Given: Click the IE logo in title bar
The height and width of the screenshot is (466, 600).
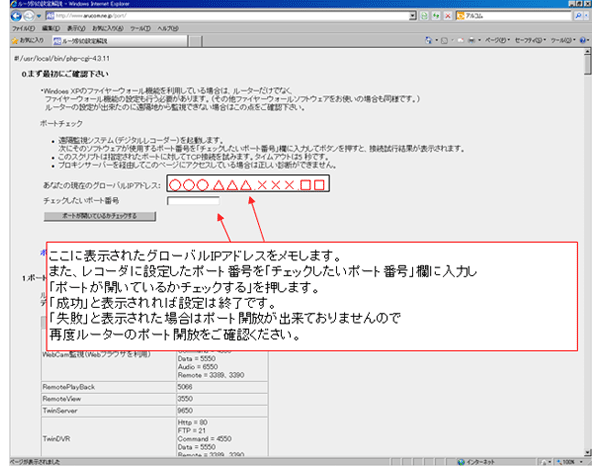Looking at the screenshot, I should click(x=14, y=4).
